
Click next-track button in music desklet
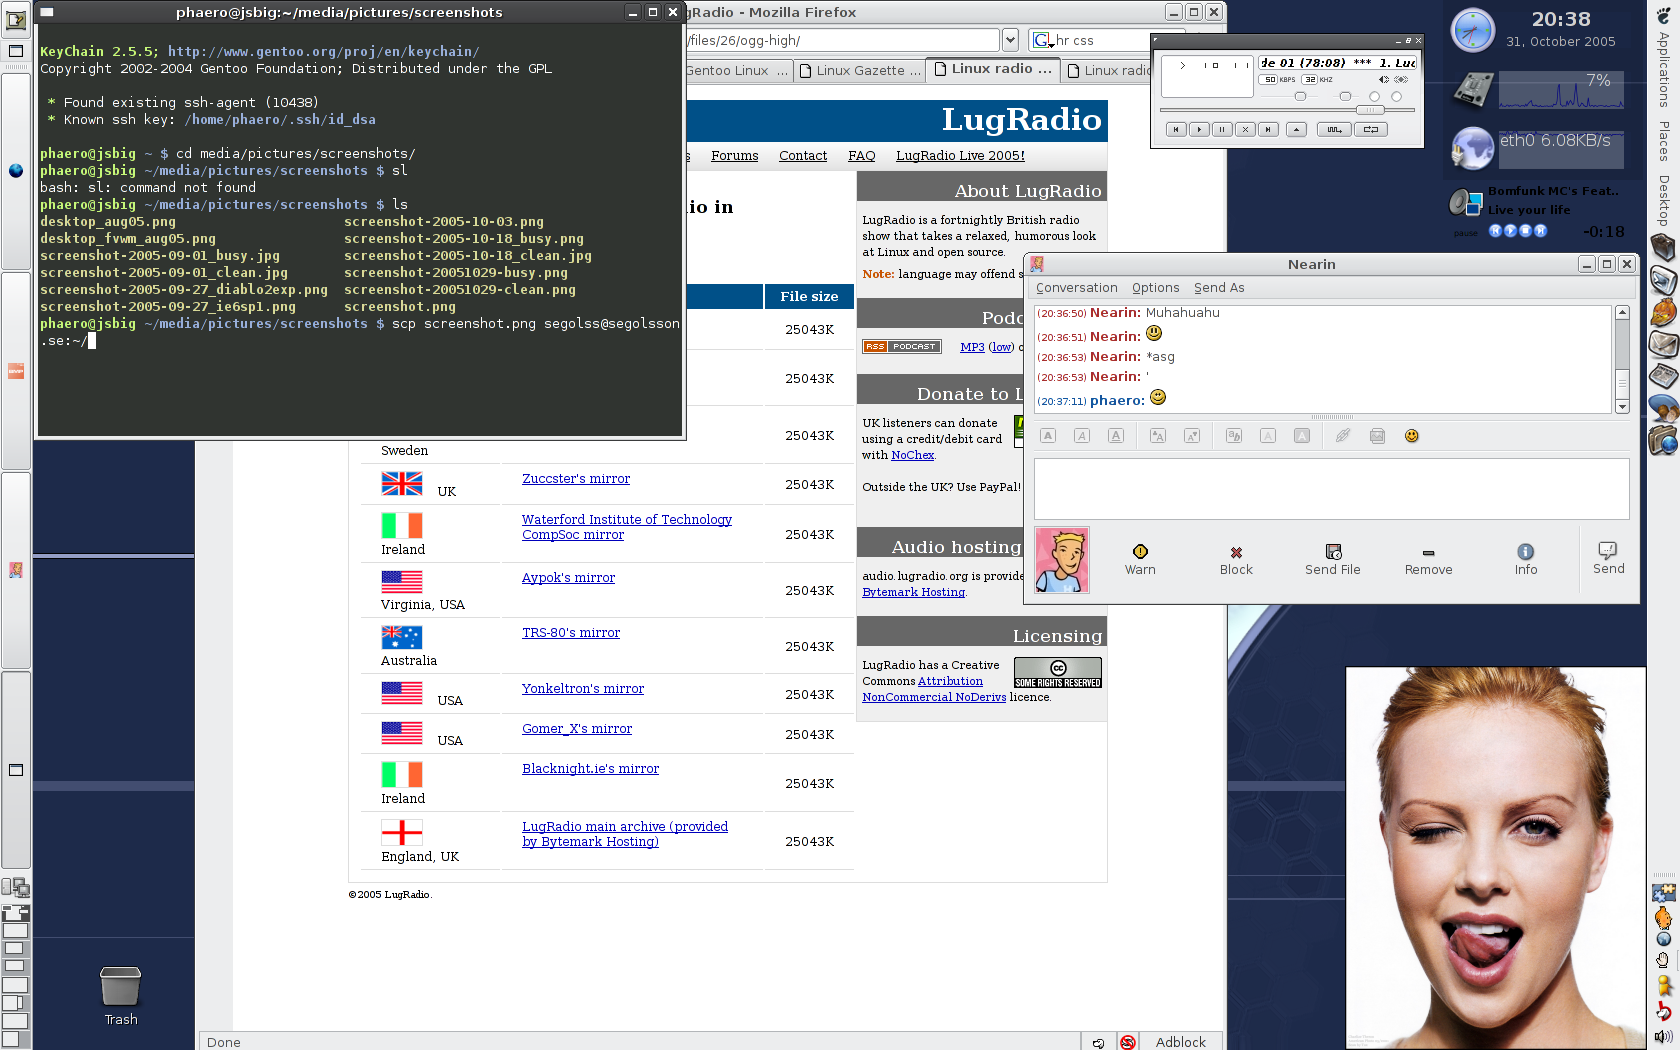pyautogui.click(x=1541, y=231)
